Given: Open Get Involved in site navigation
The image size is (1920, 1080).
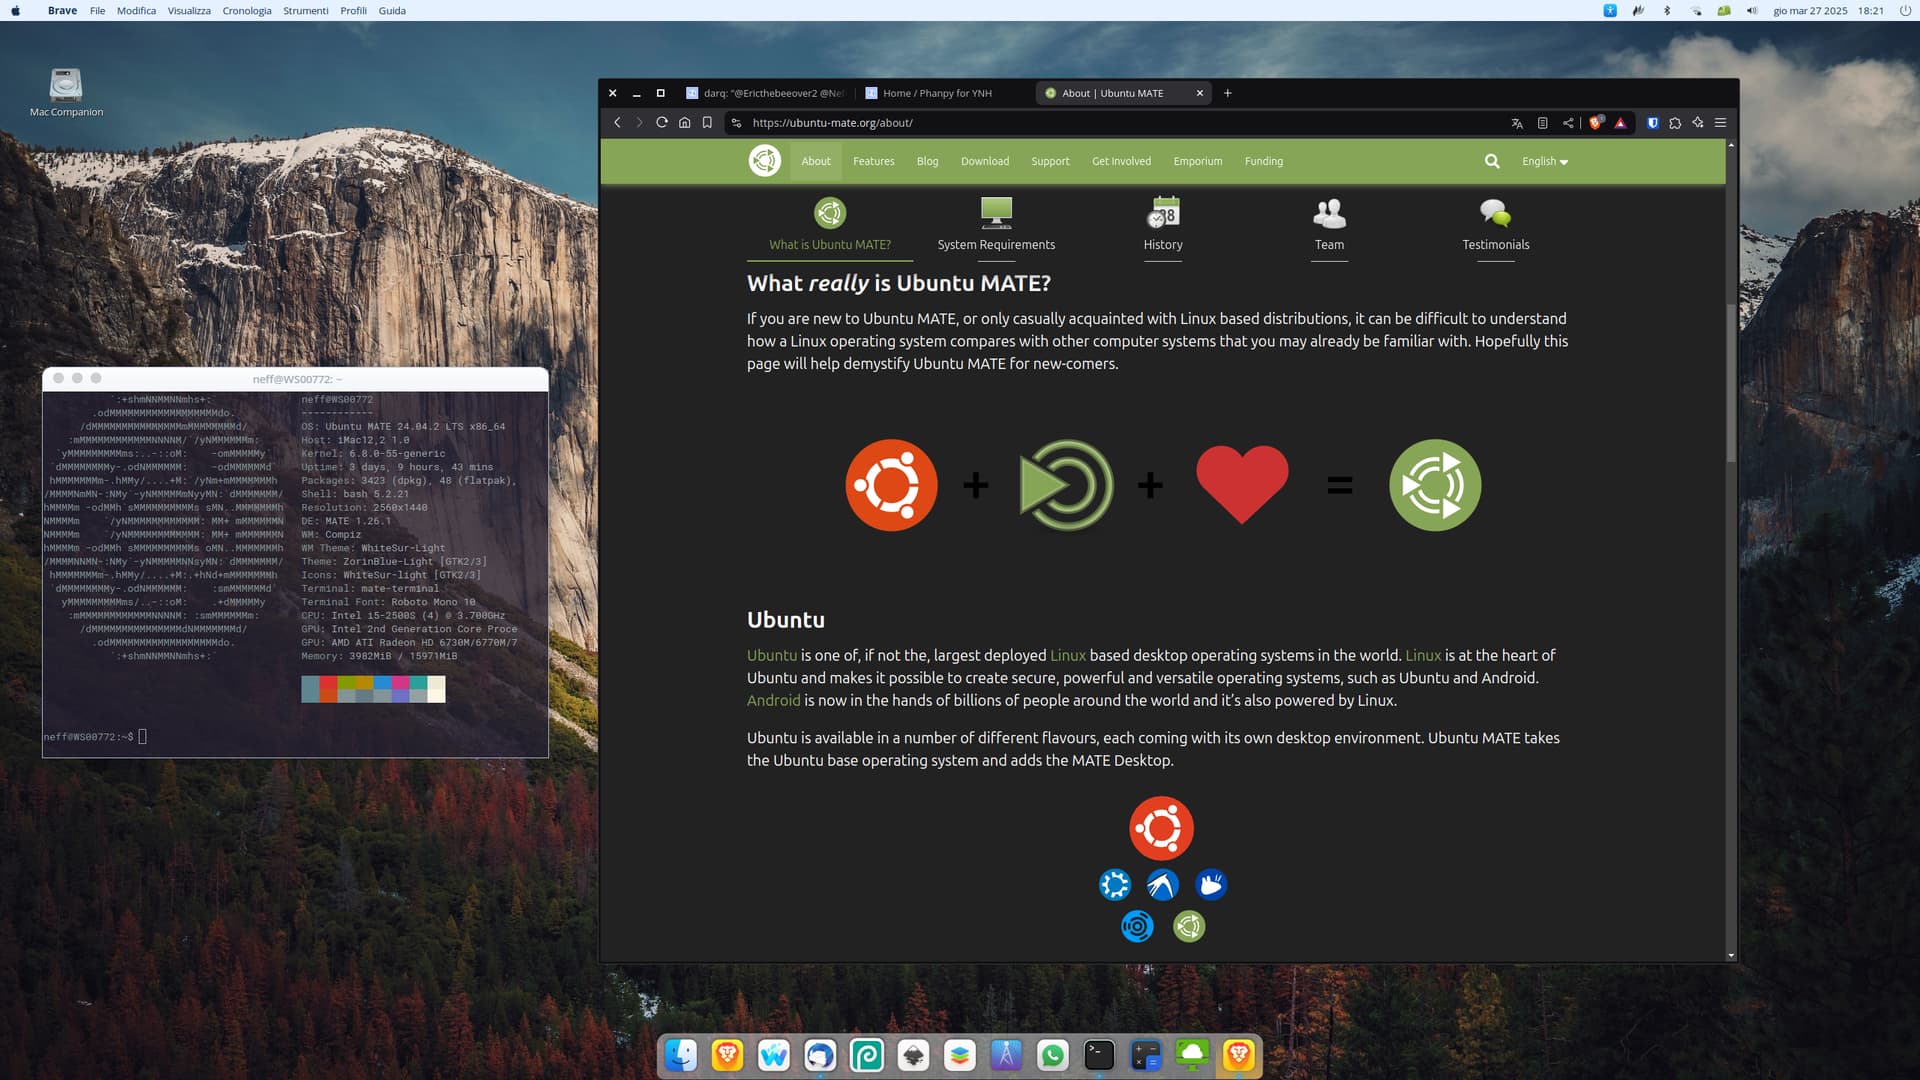Looking at the screenshot, I should click(1121, 161).
